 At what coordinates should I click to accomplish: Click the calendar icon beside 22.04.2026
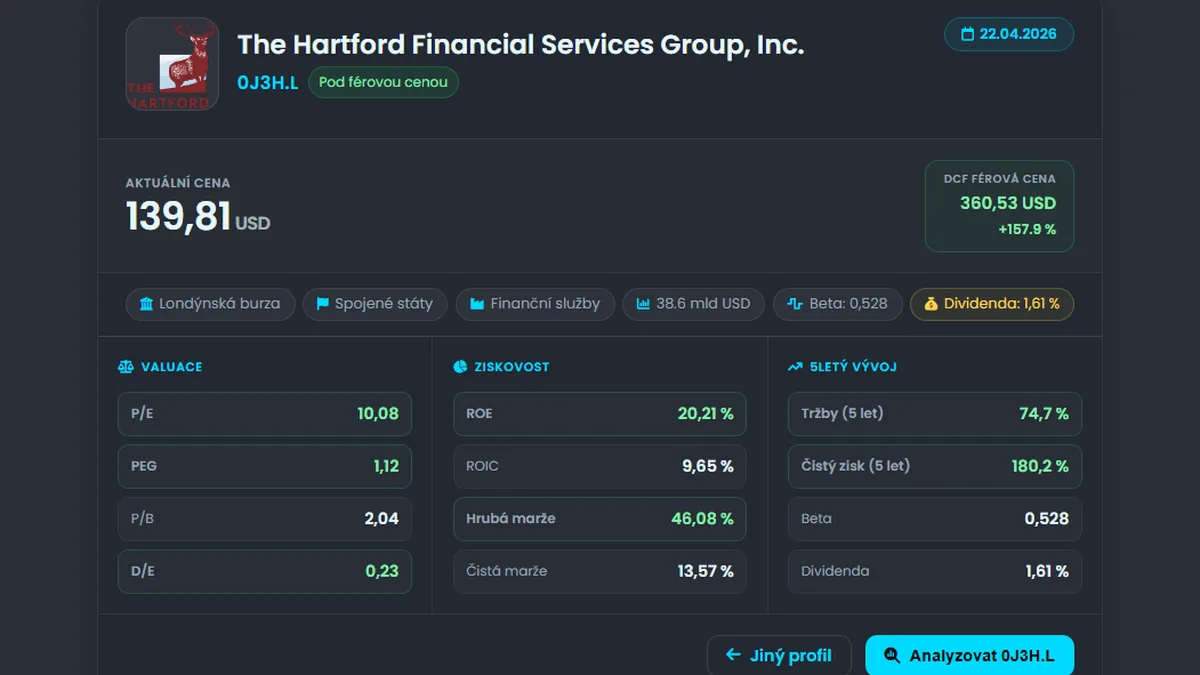tap(967, 34)
